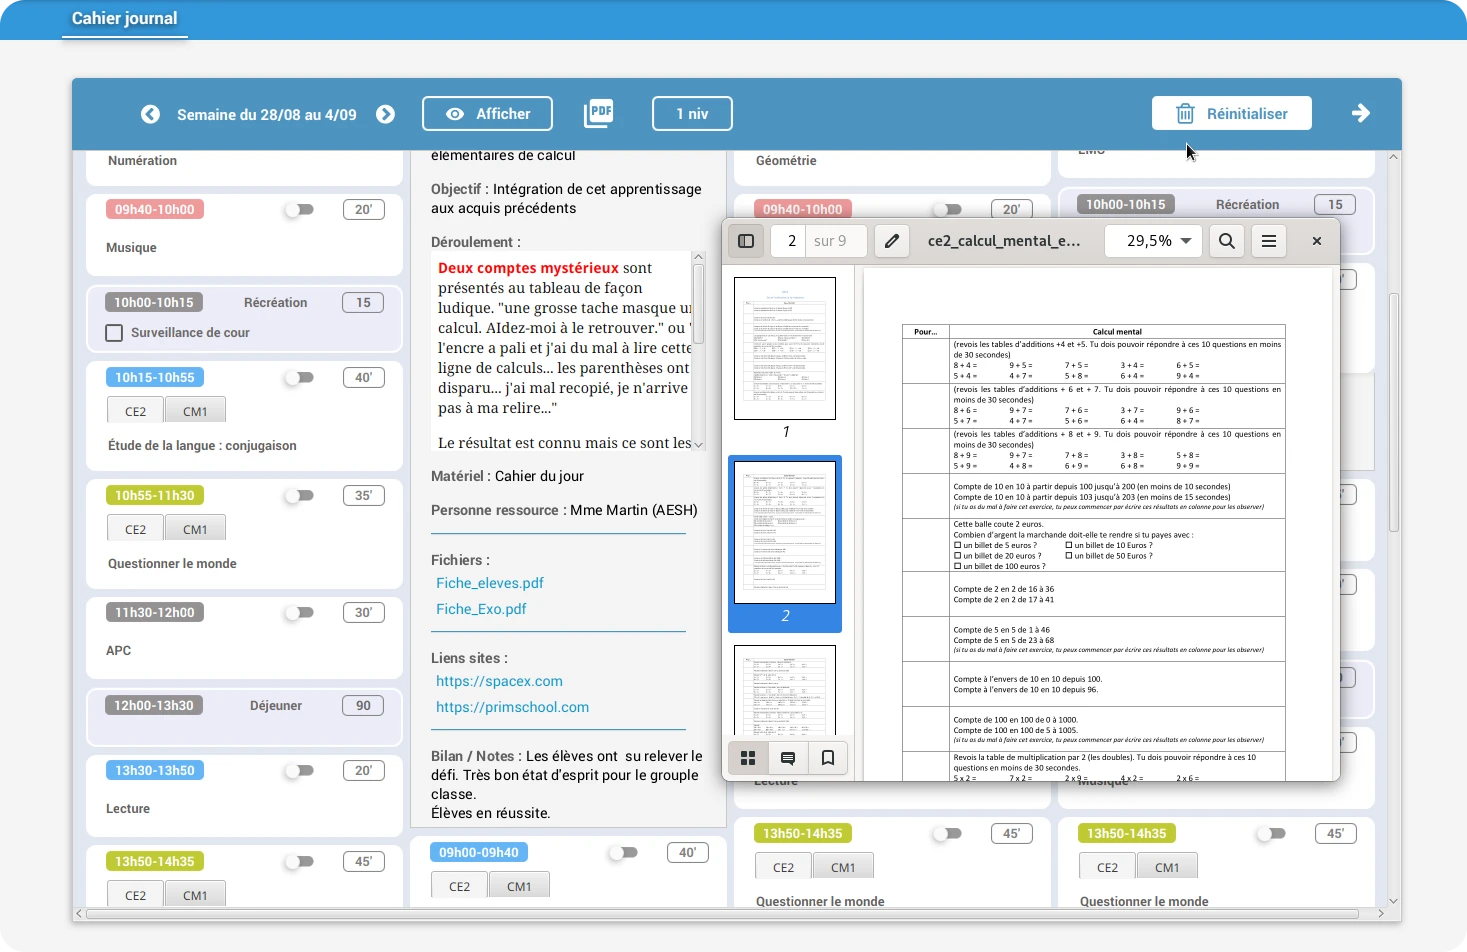Toggle switch for 13h30-13h50 Lecture slot

click(x=299, y=771)
